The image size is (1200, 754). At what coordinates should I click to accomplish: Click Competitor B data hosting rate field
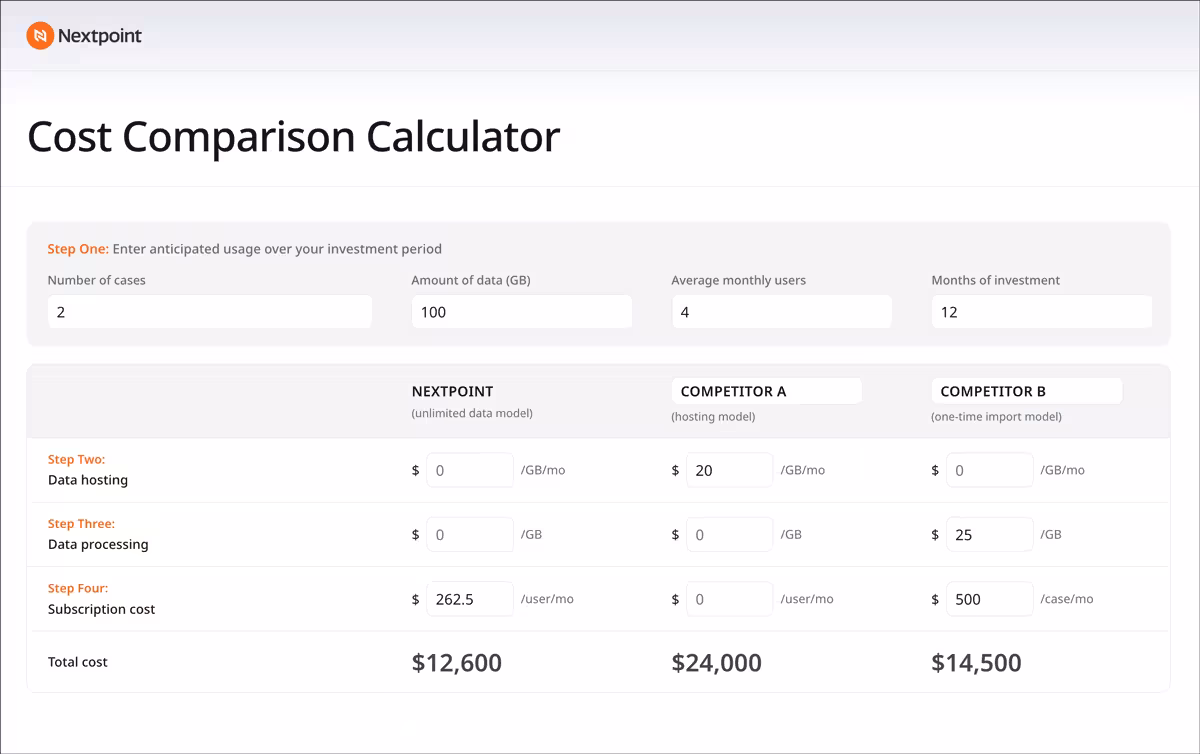tap(990, 470)
